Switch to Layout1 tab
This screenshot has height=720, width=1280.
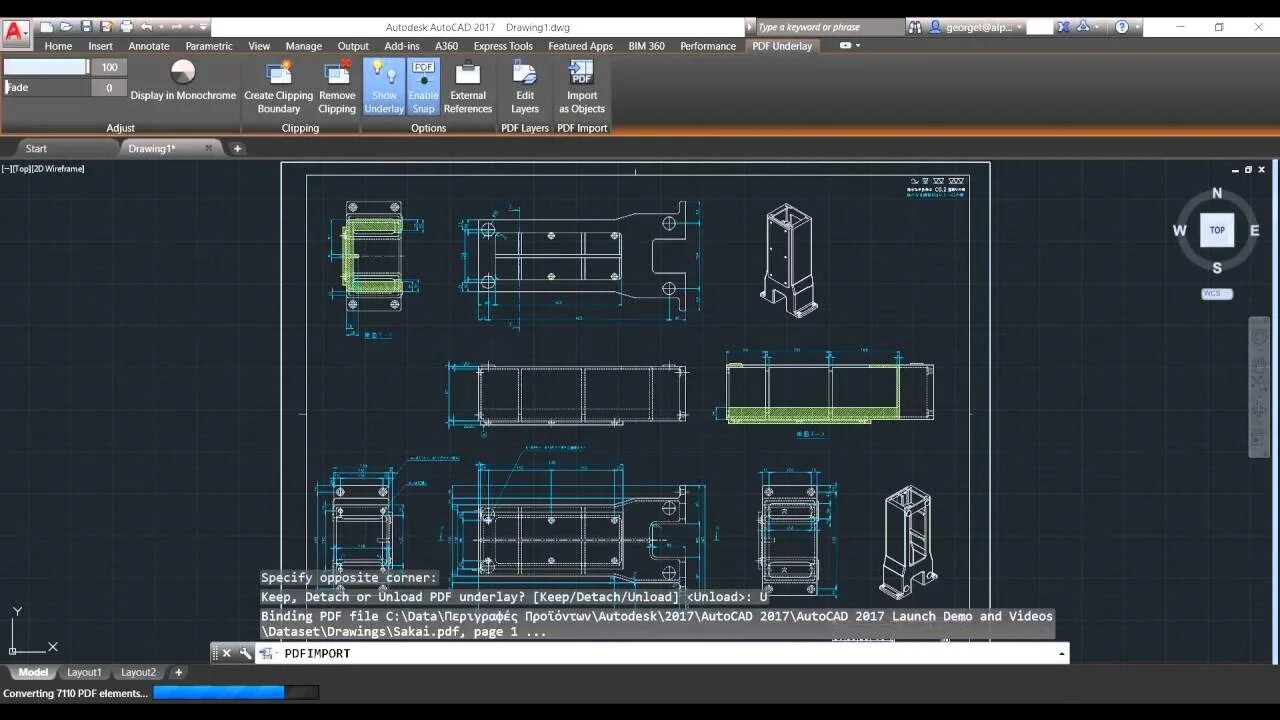click(x=84, y=672)
